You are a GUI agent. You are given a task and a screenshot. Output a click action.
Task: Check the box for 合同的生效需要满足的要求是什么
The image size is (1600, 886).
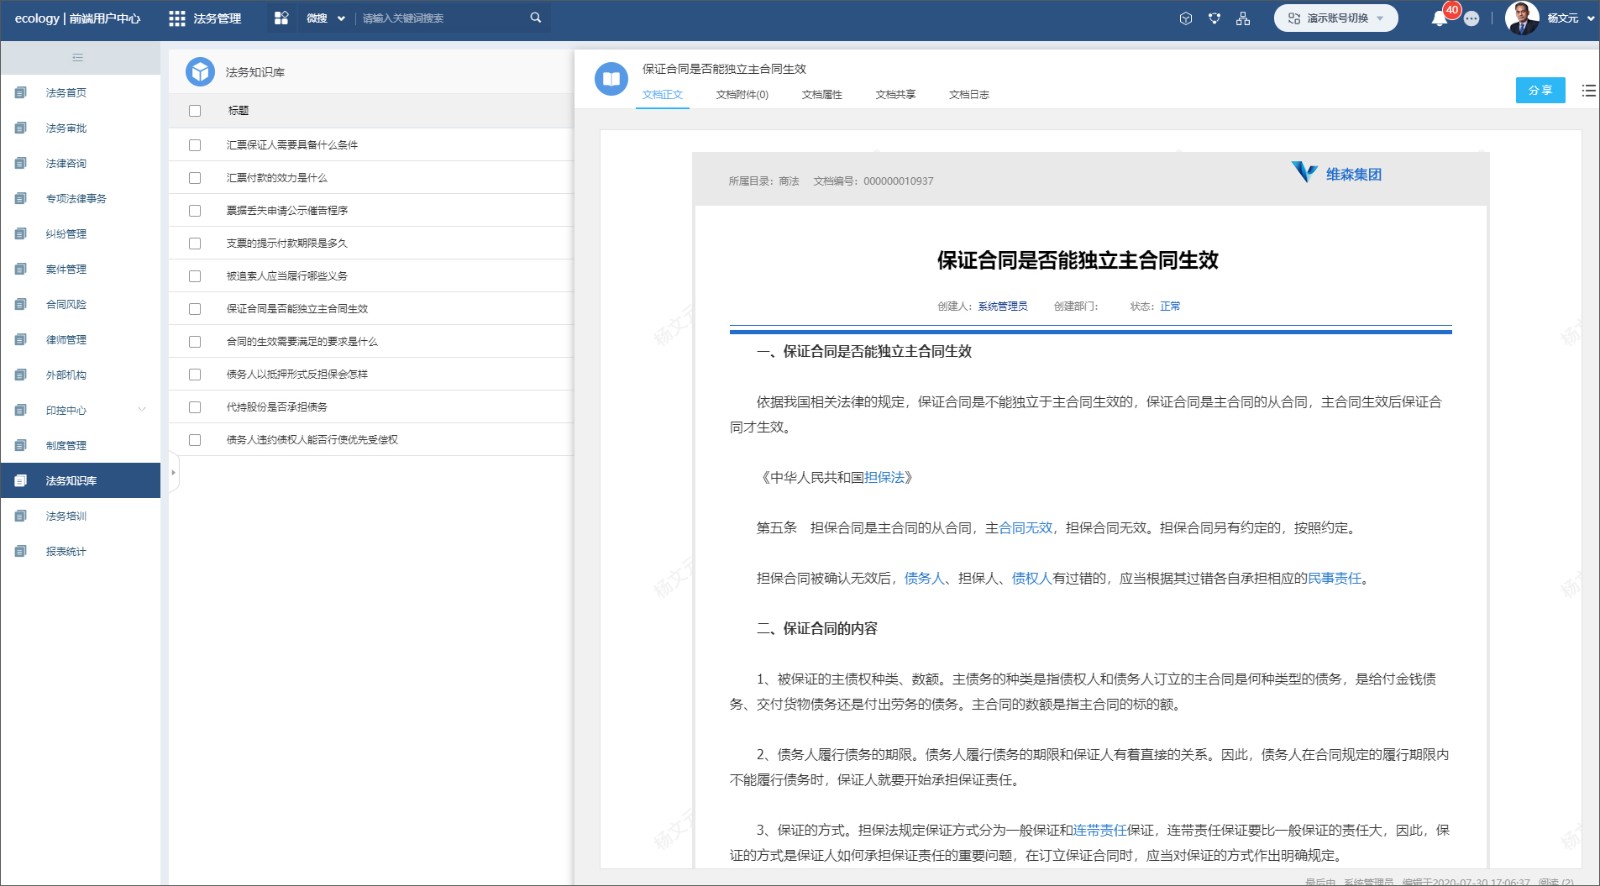coord(195,342)
